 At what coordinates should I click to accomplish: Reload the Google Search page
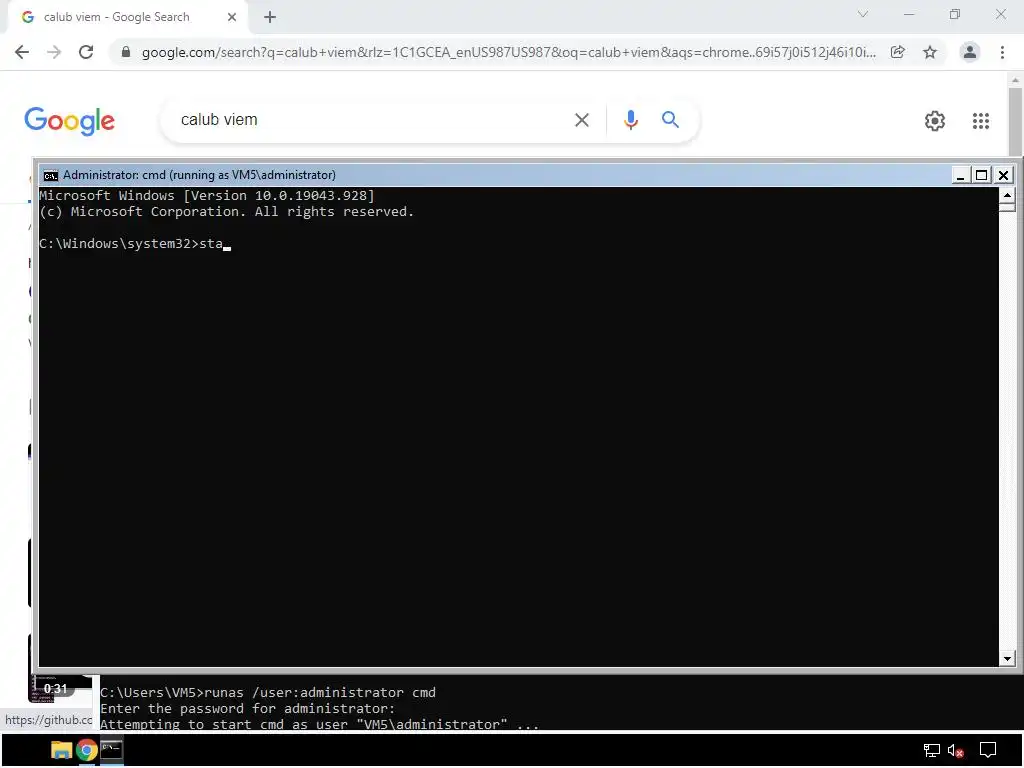pyautogui.click(x=86, y=52)
